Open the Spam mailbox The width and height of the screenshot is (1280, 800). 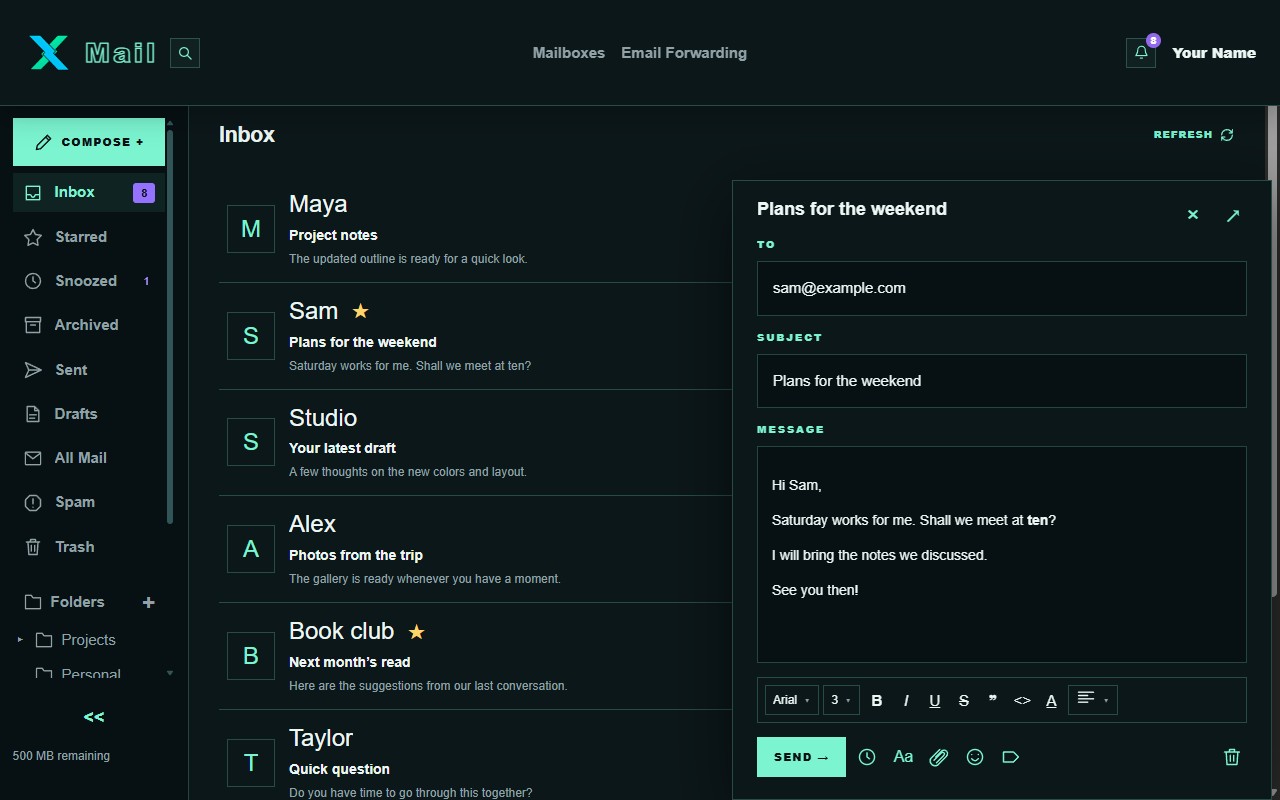tap(89, 502)
